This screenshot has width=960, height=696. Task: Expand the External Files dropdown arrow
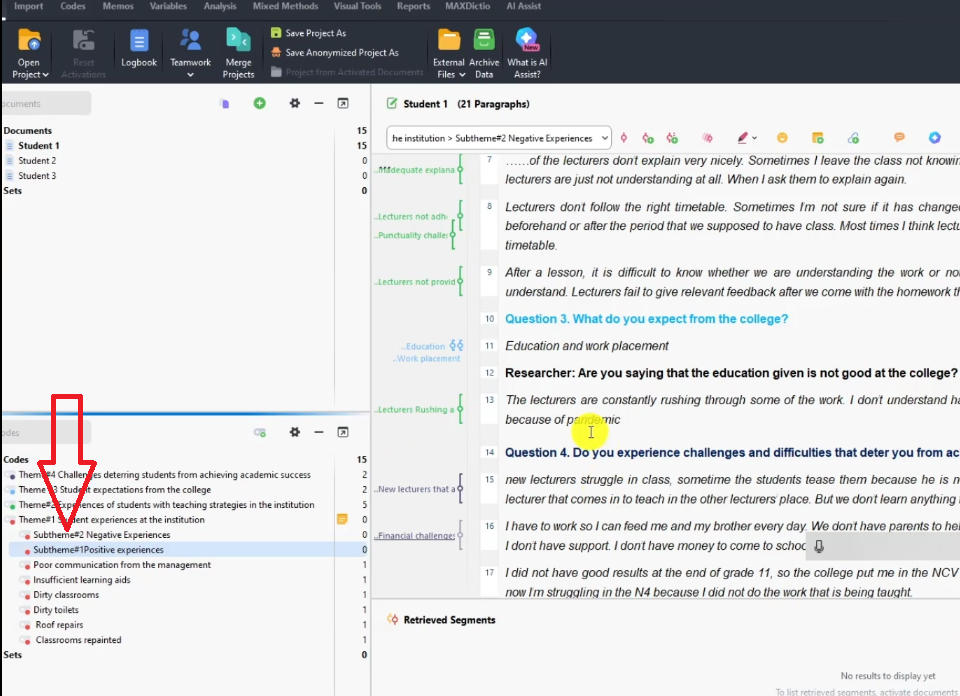pyautogui.click(x=462, y=75)
